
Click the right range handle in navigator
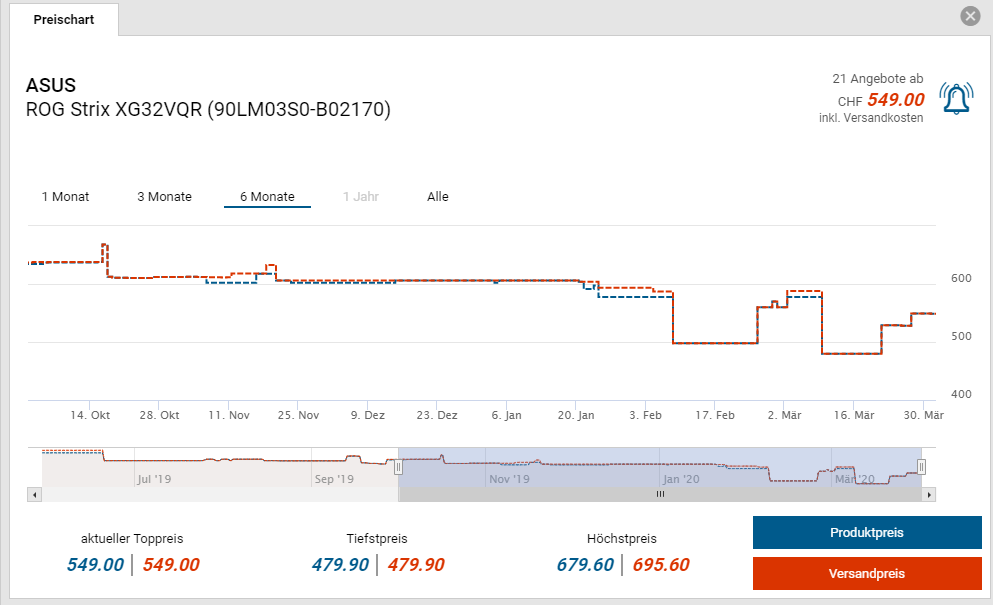click(x=922, y=466)
